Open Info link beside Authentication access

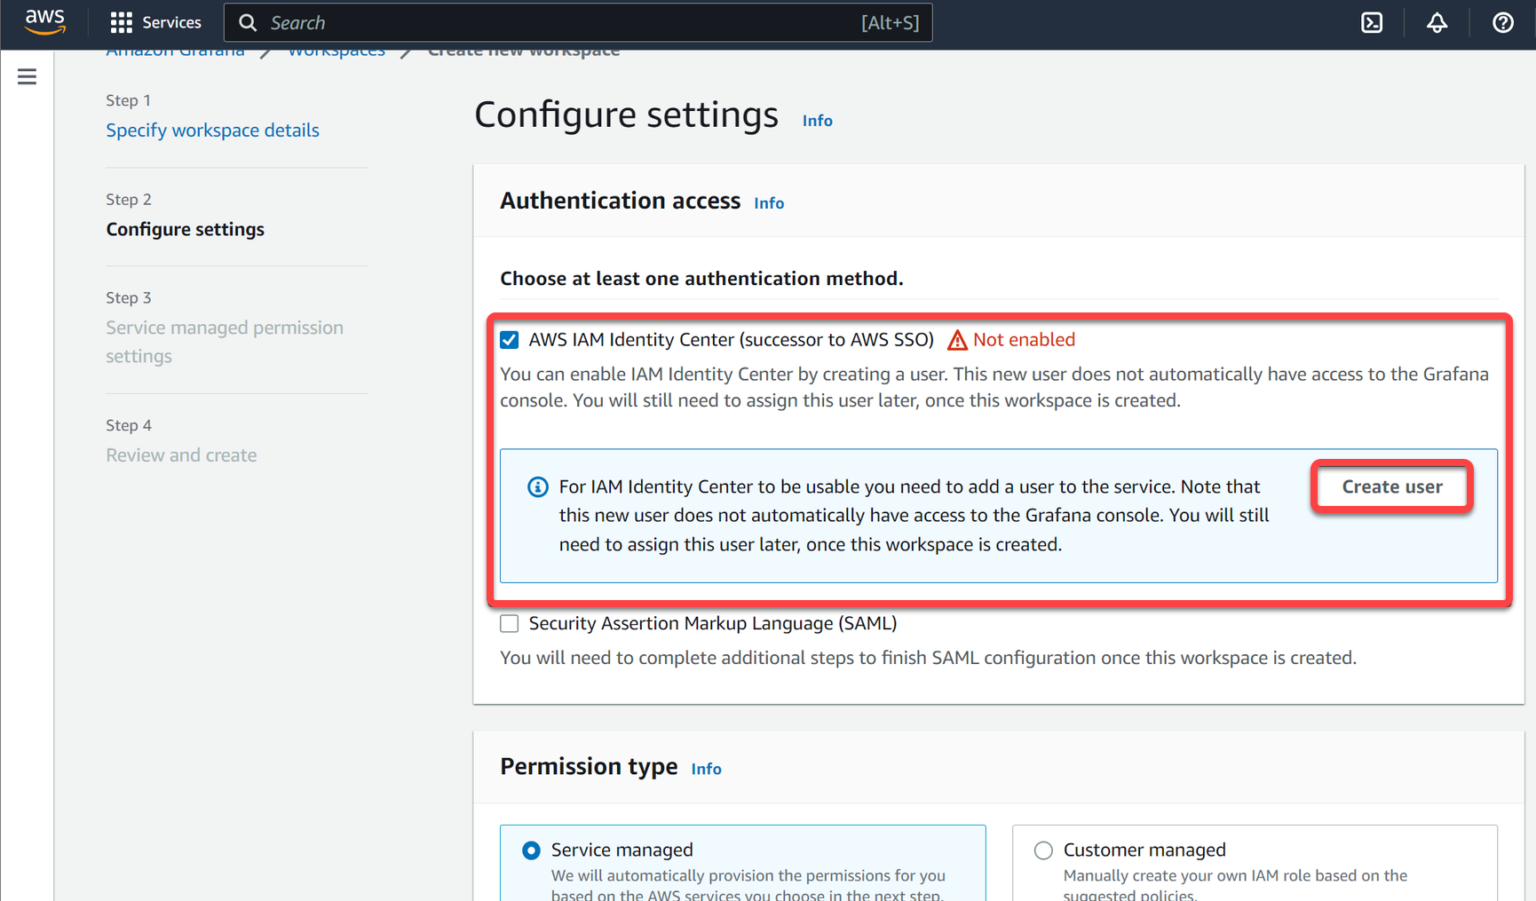(768, 203)
